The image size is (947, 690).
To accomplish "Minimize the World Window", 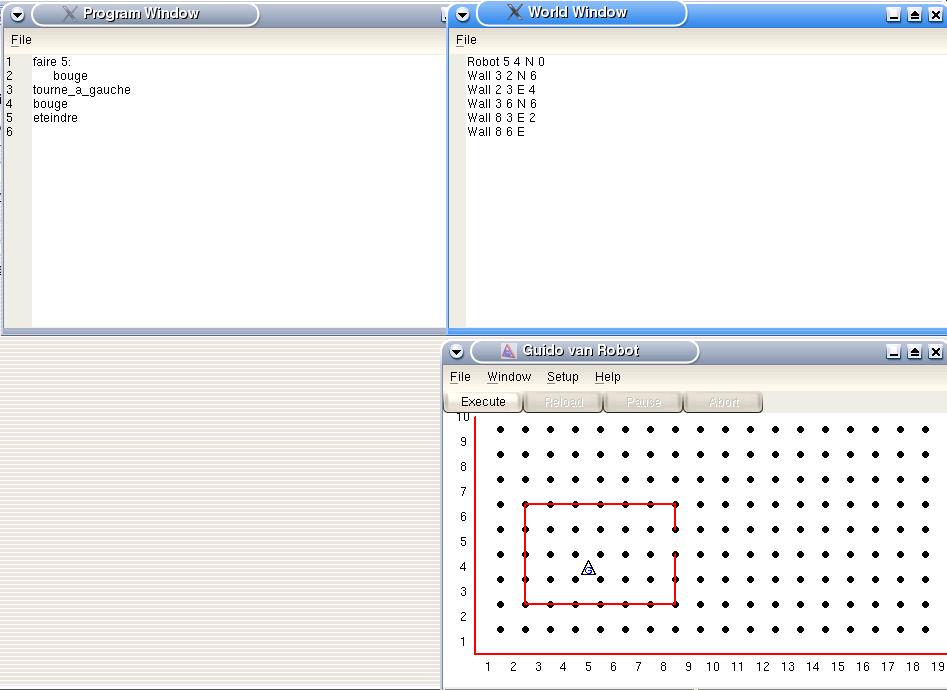I will pos(893,15).
